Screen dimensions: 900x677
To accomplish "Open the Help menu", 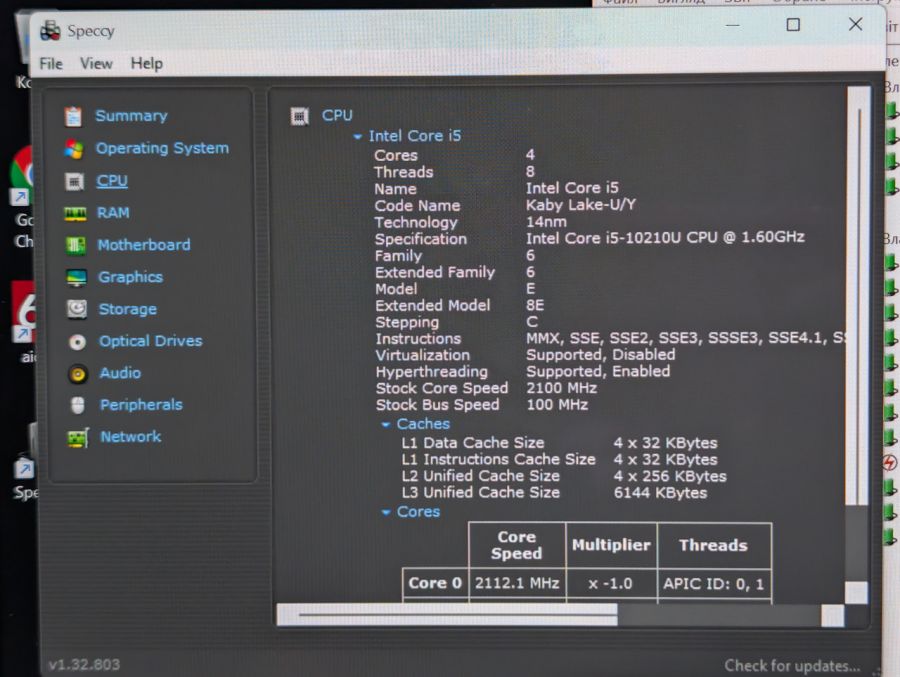I will [146, 64].
